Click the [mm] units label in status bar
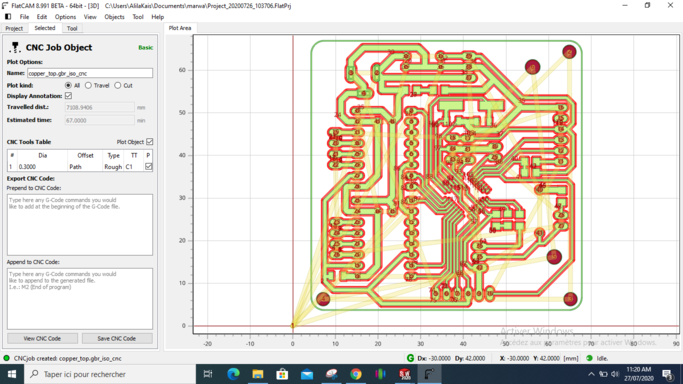The width and height of the screenshot is (683, 384). click(571, 358)
